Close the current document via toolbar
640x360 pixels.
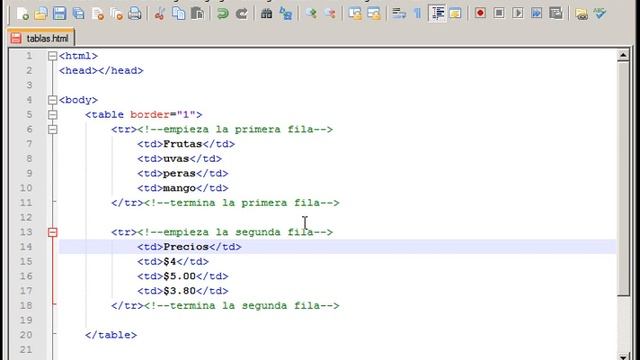point(98,13)
